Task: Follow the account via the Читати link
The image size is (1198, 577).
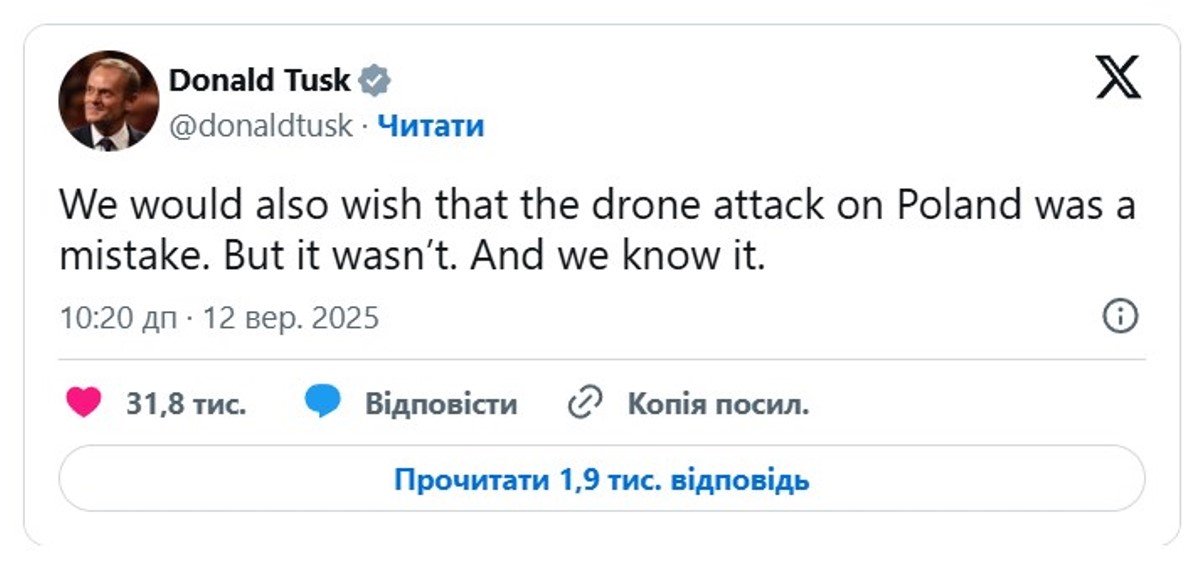Action: click(434, 126)
